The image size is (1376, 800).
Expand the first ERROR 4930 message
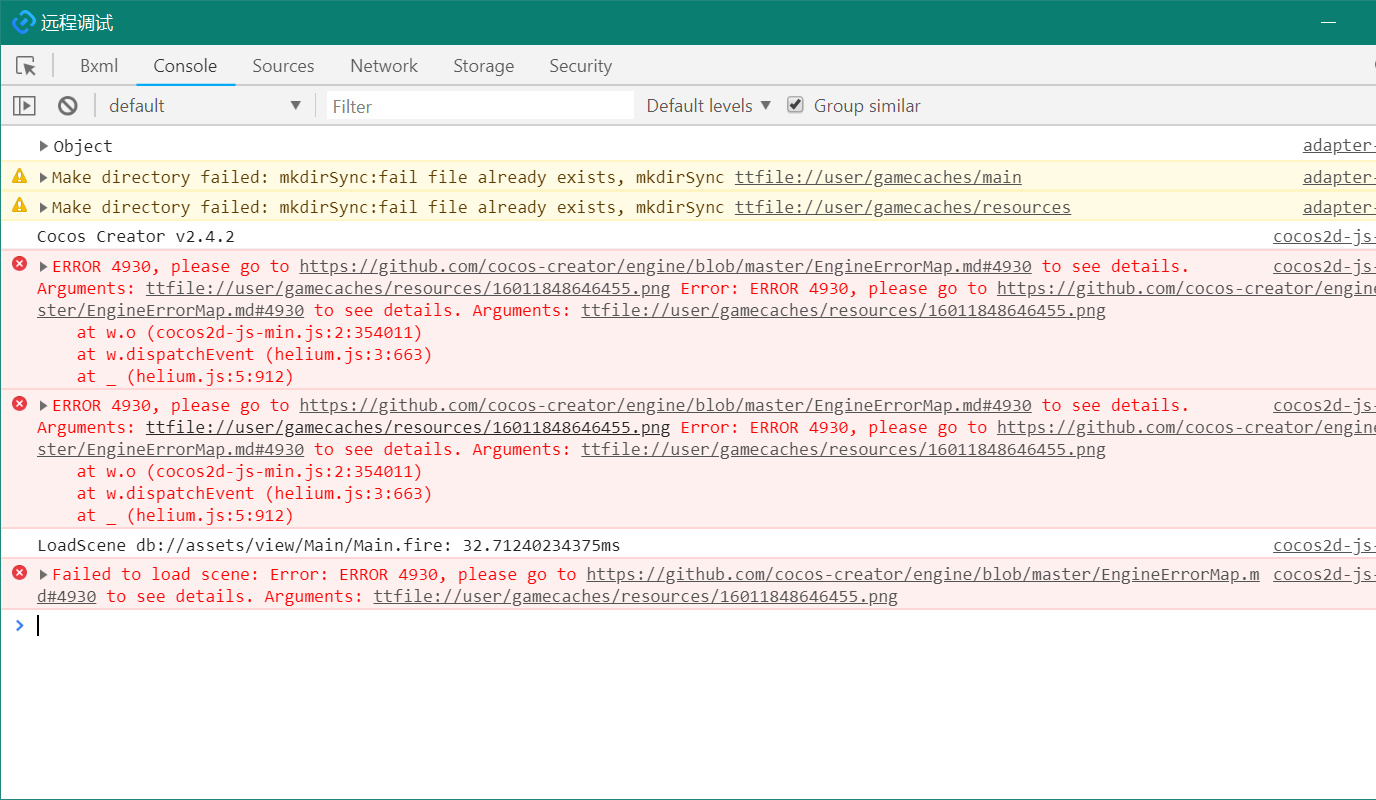click(44, 266)
